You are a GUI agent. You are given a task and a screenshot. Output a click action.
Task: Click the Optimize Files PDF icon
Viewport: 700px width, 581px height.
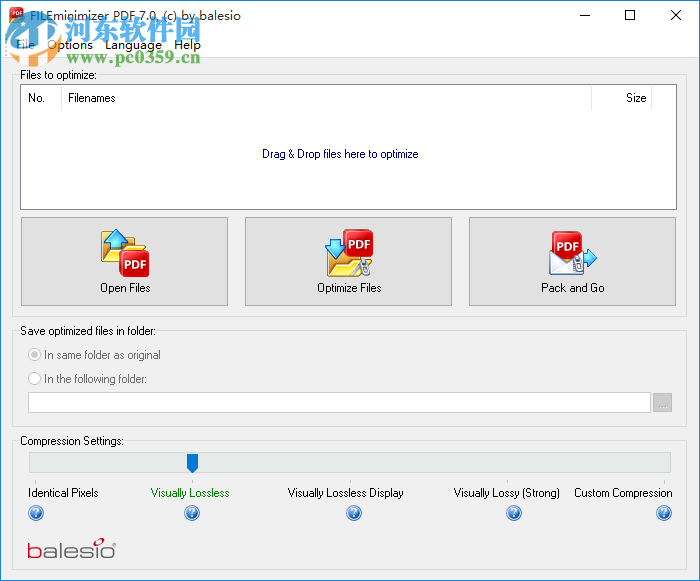pos(349,253)
